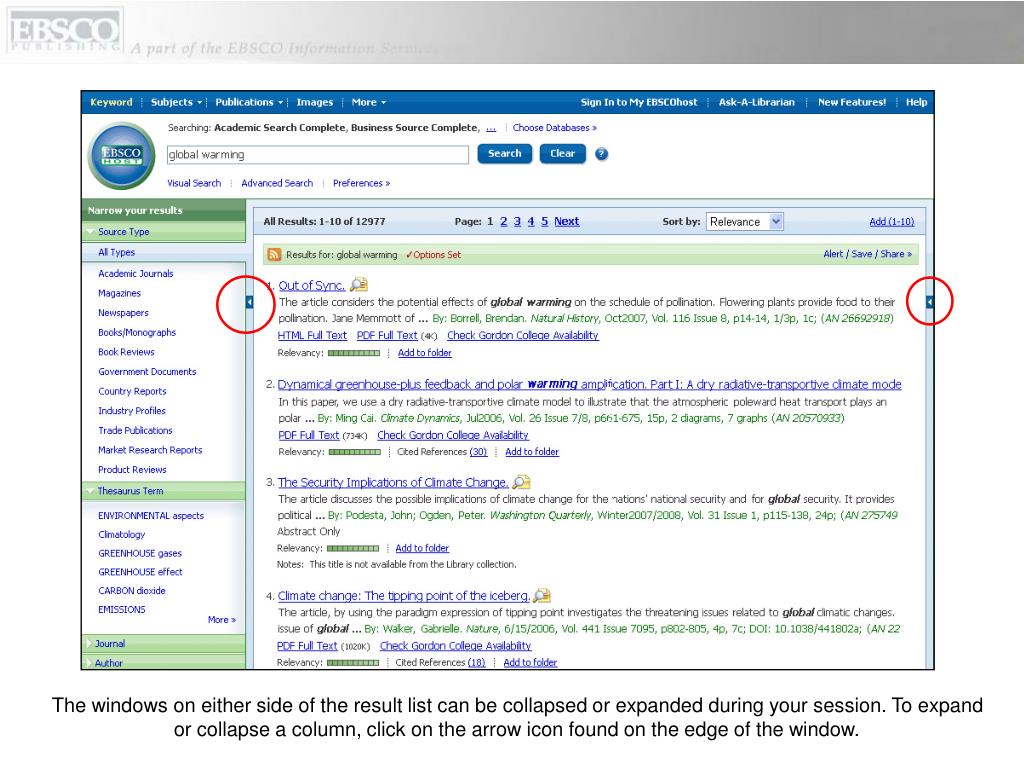
Task: Click Sign In to My EBSCOhost
Action: coord(639,102)
